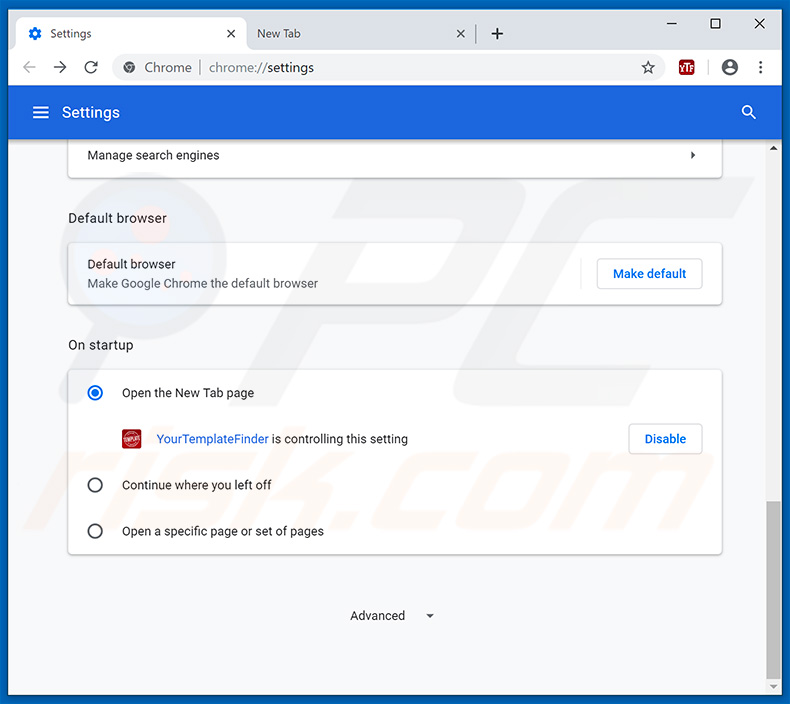Image resolution: width=790 pixels, height=704 pixels.
Task: Switch to the Settings tab
Action: click(x=131, y=34)
